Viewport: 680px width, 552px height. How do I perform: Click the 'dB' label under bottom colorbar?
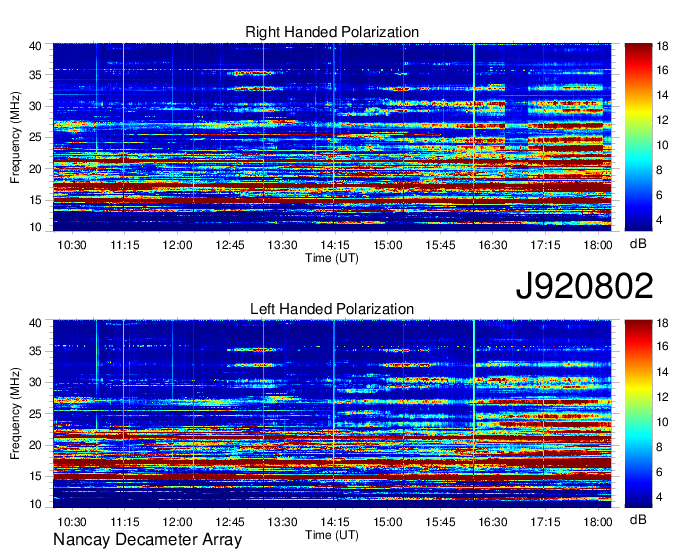coord(638,519)
